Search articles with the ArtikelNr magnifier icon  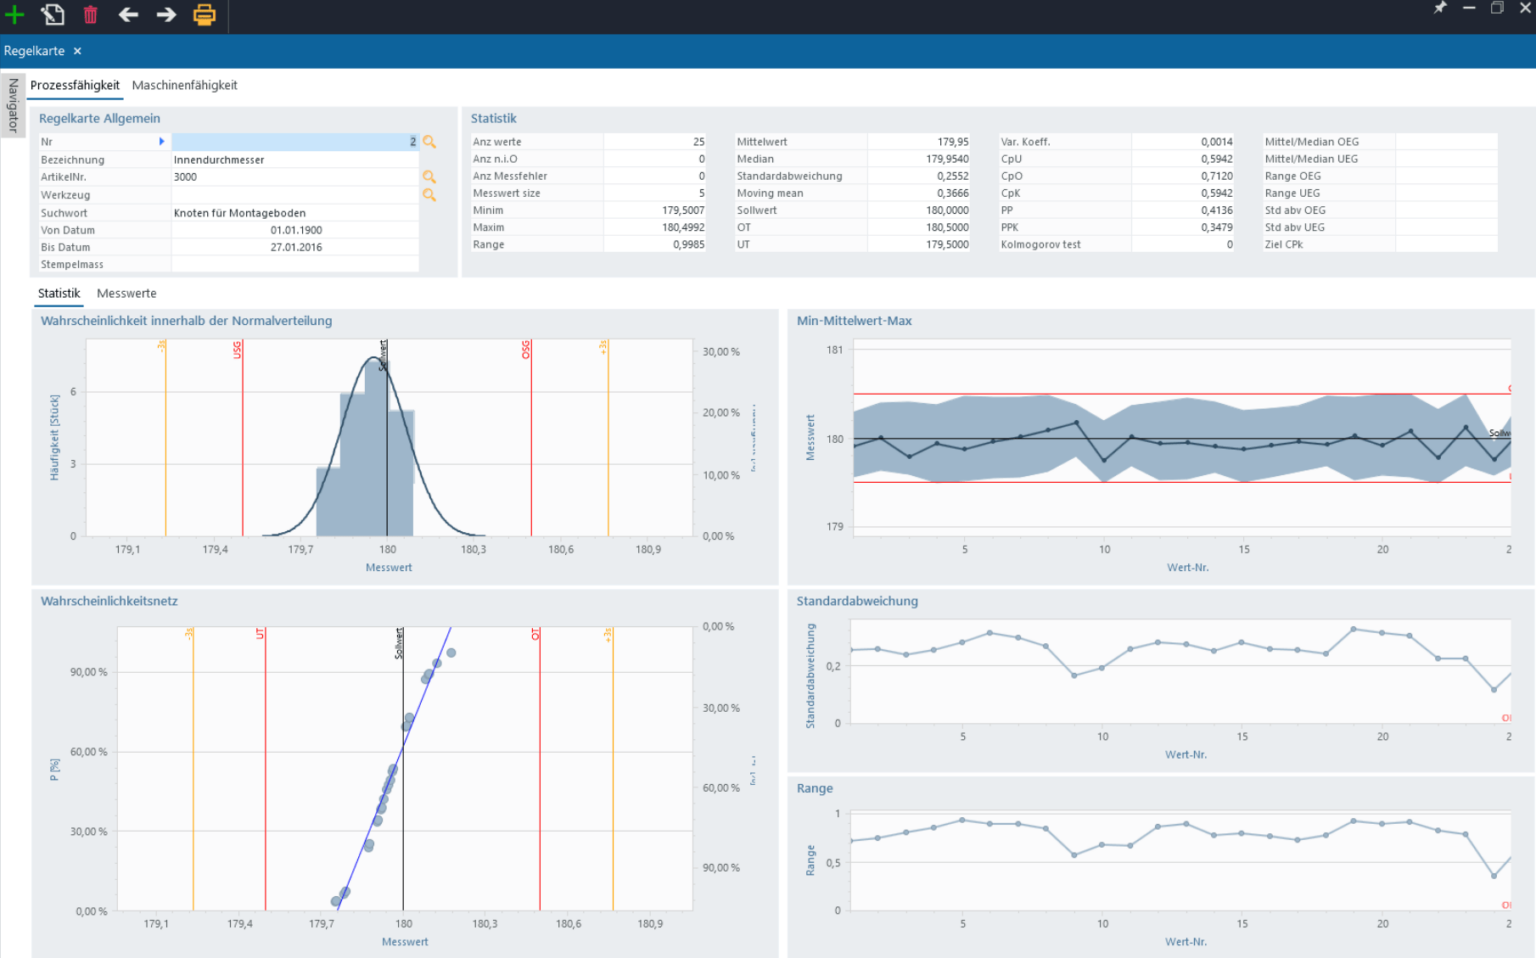pyautogui.click(x=430, y=177)
